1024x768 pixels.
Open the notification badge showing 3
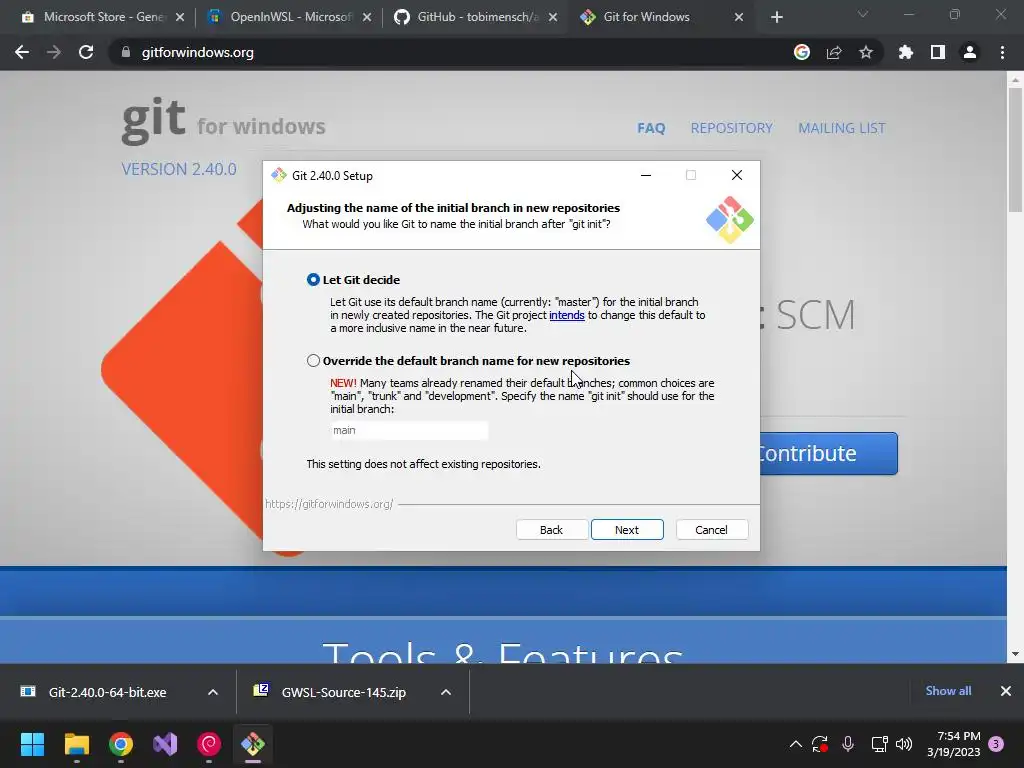[996, 744]
